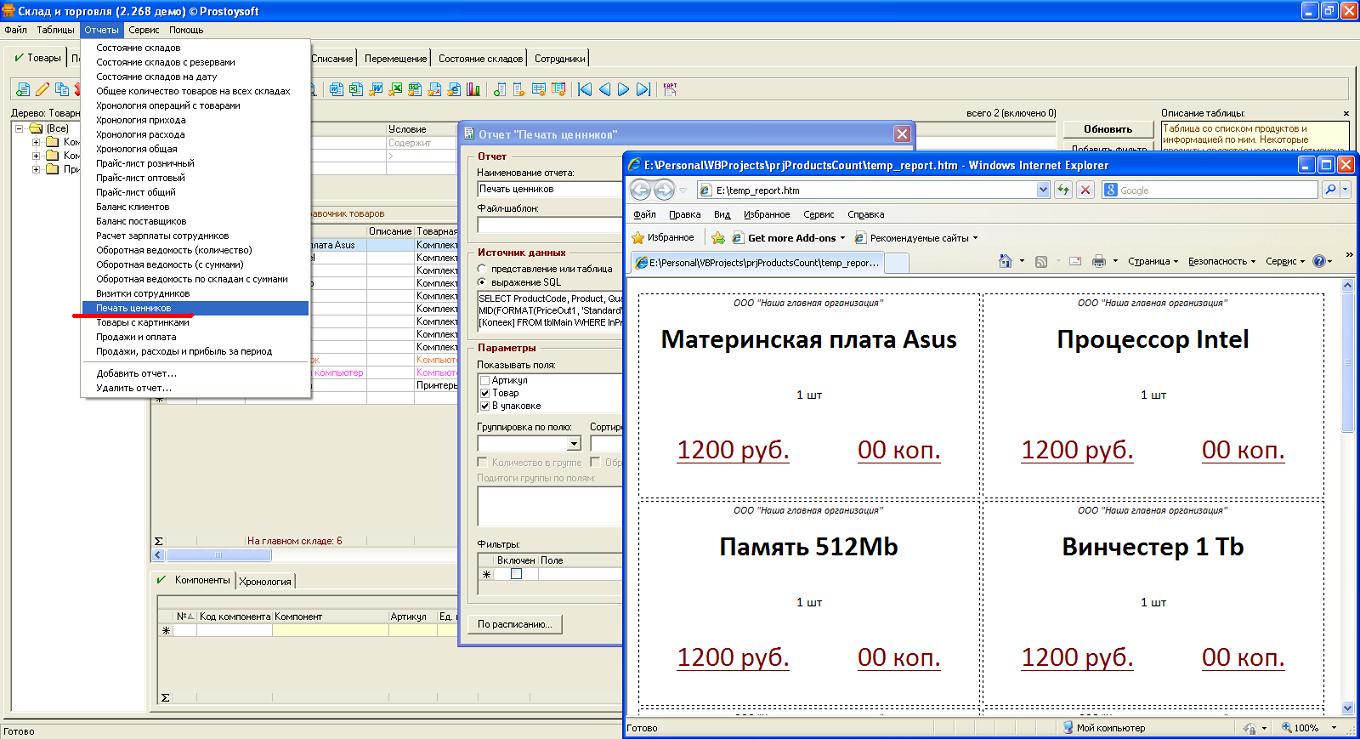Screen dimensions: 1360x739
Task: Click the IE Read Mail envelope icon
Action: (x=1075, y=261)
